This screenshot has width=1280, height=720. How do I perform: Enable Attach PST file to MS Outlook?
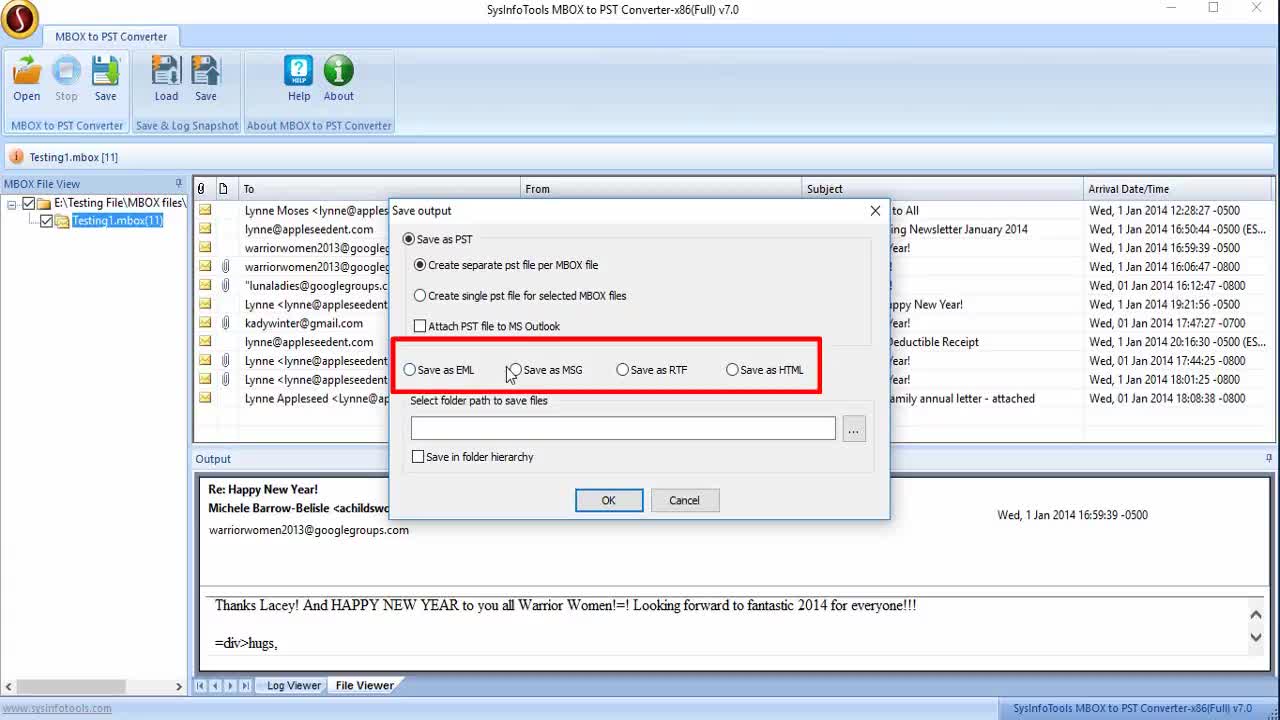pos(420,326)
